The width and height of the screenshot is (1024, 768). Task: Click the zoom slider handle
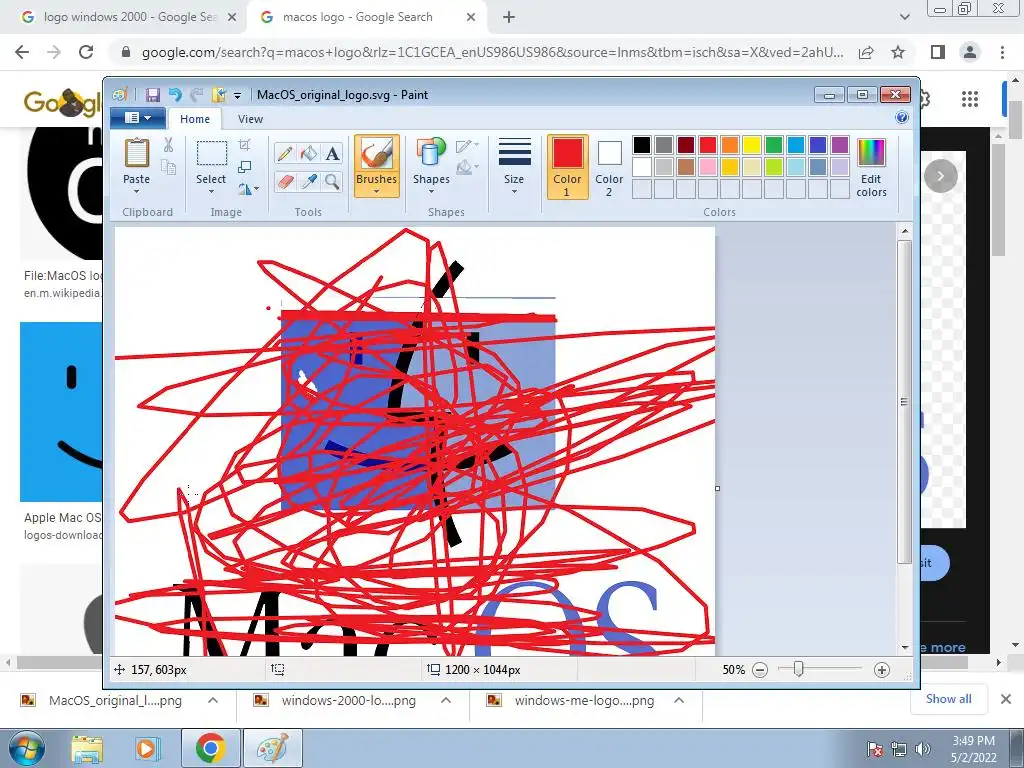pyautogui.click(x=798, y=669)
